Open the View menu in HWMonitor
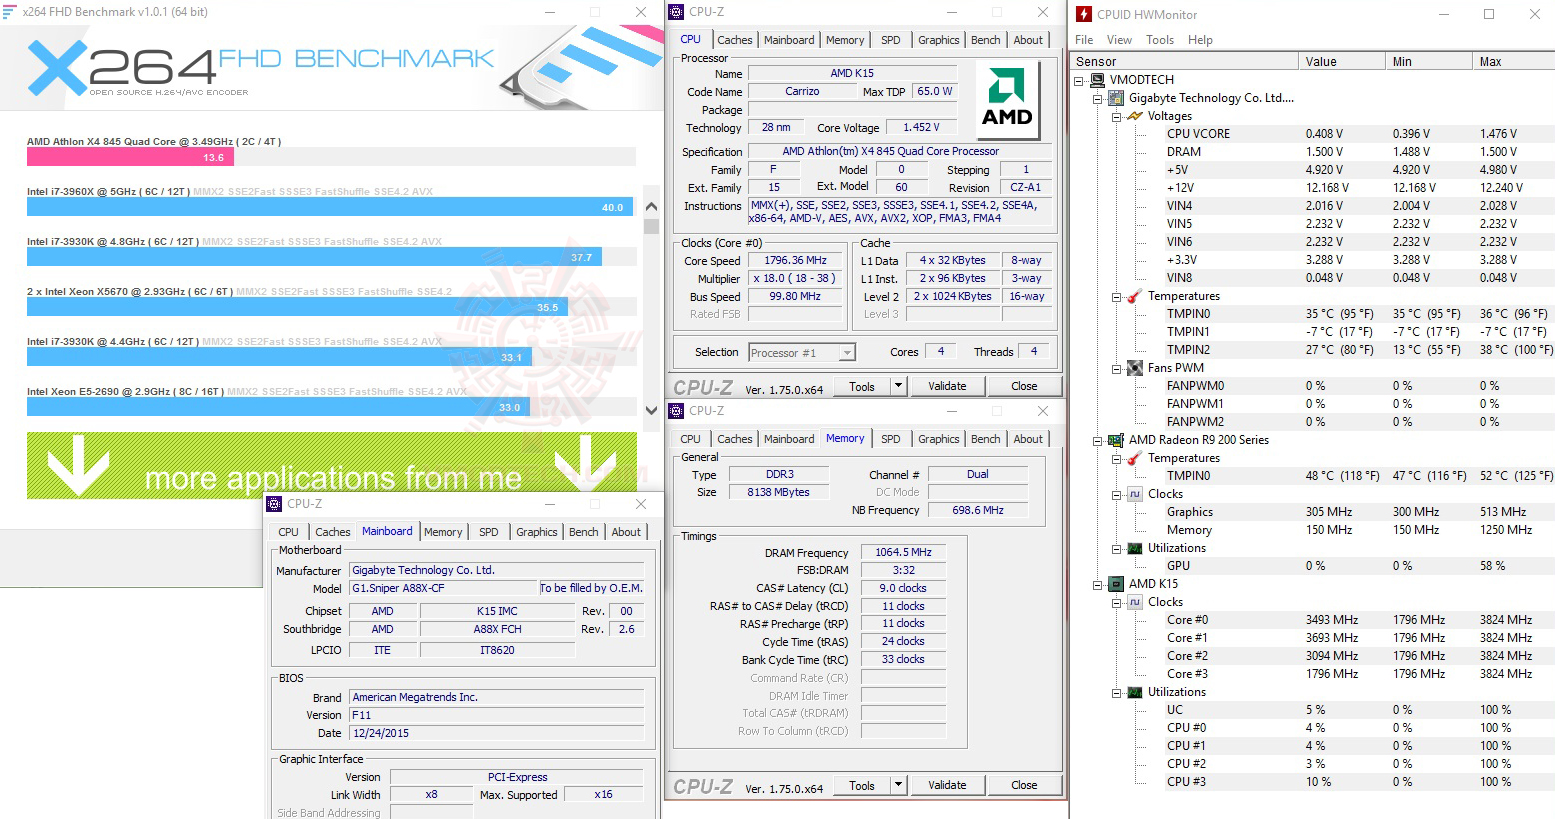Screen dimensions: 1555x819 pyautogui.click(x=1119, y=40)
